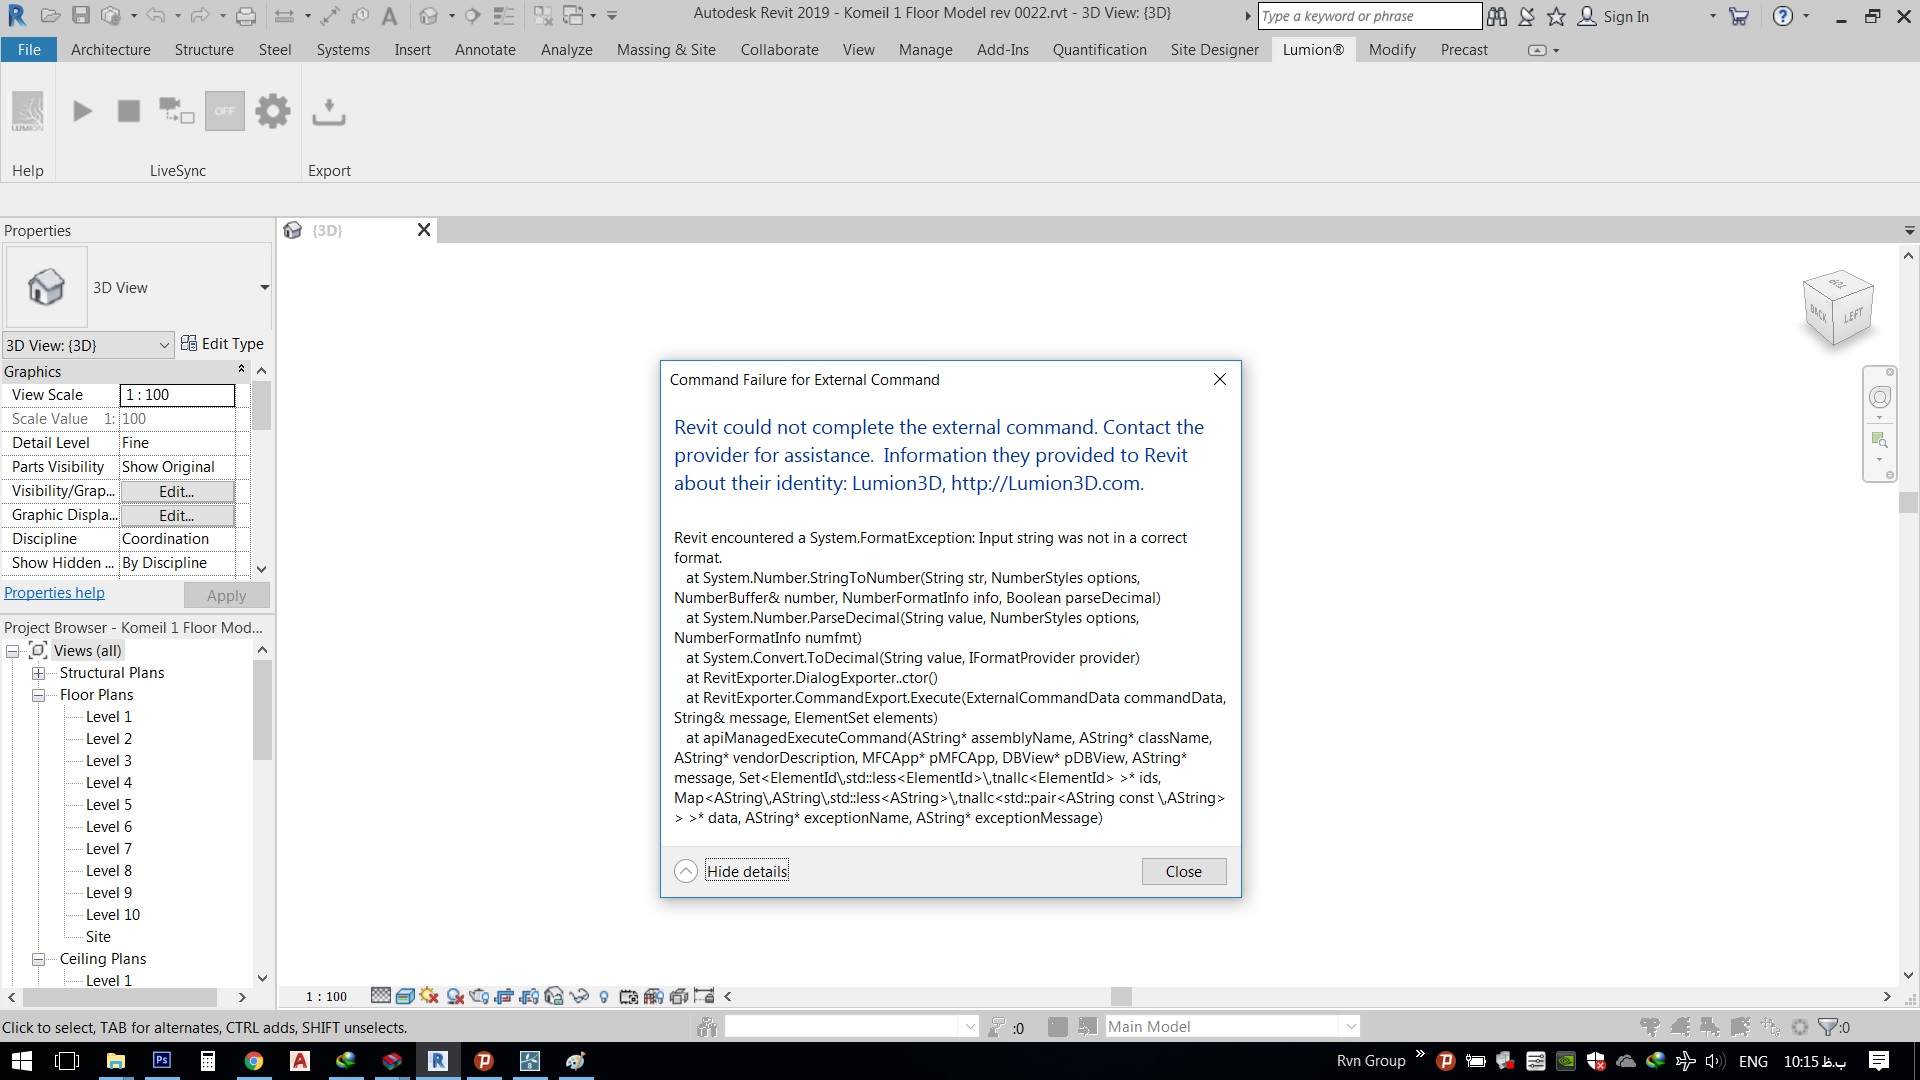Viewport: 1920px width, 1080px height.
Task: Click the LiveSync camera sync icon
Action: click(x=177, y=111)
